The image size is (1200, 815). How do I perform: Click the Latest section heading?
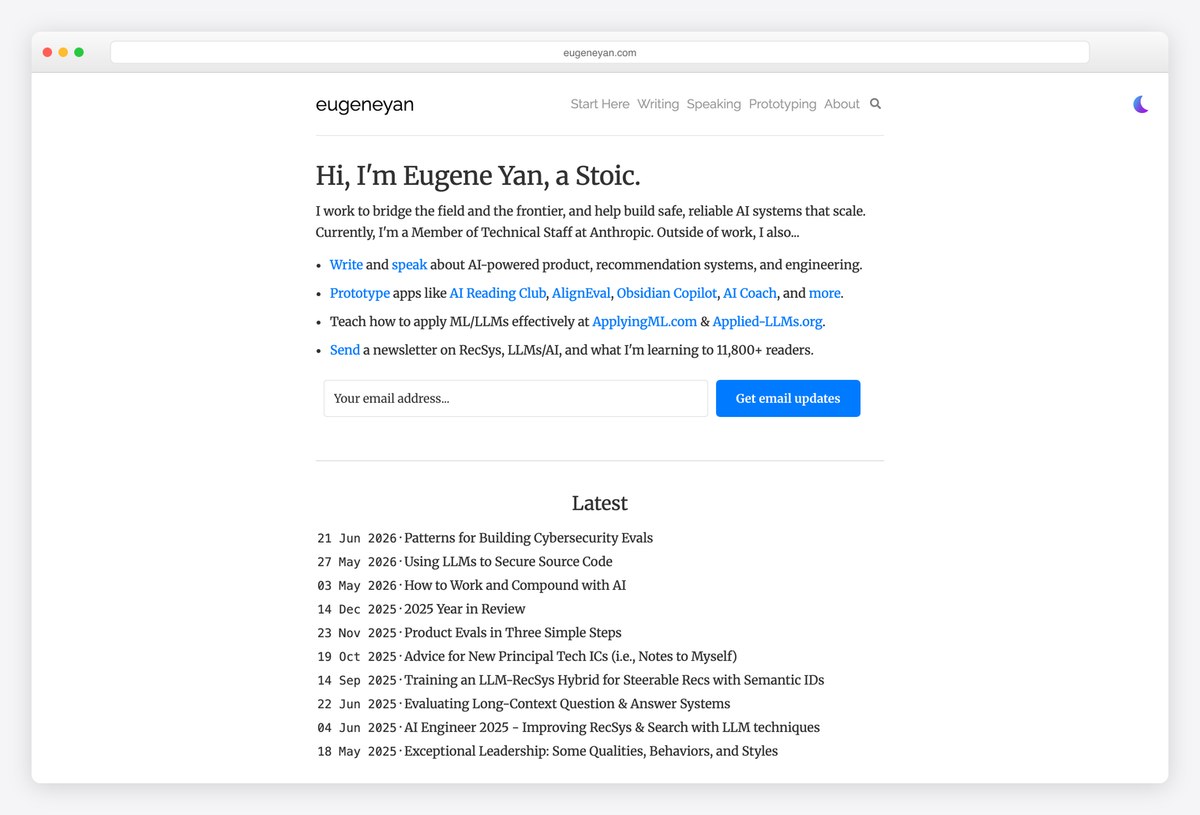(600, 503)
